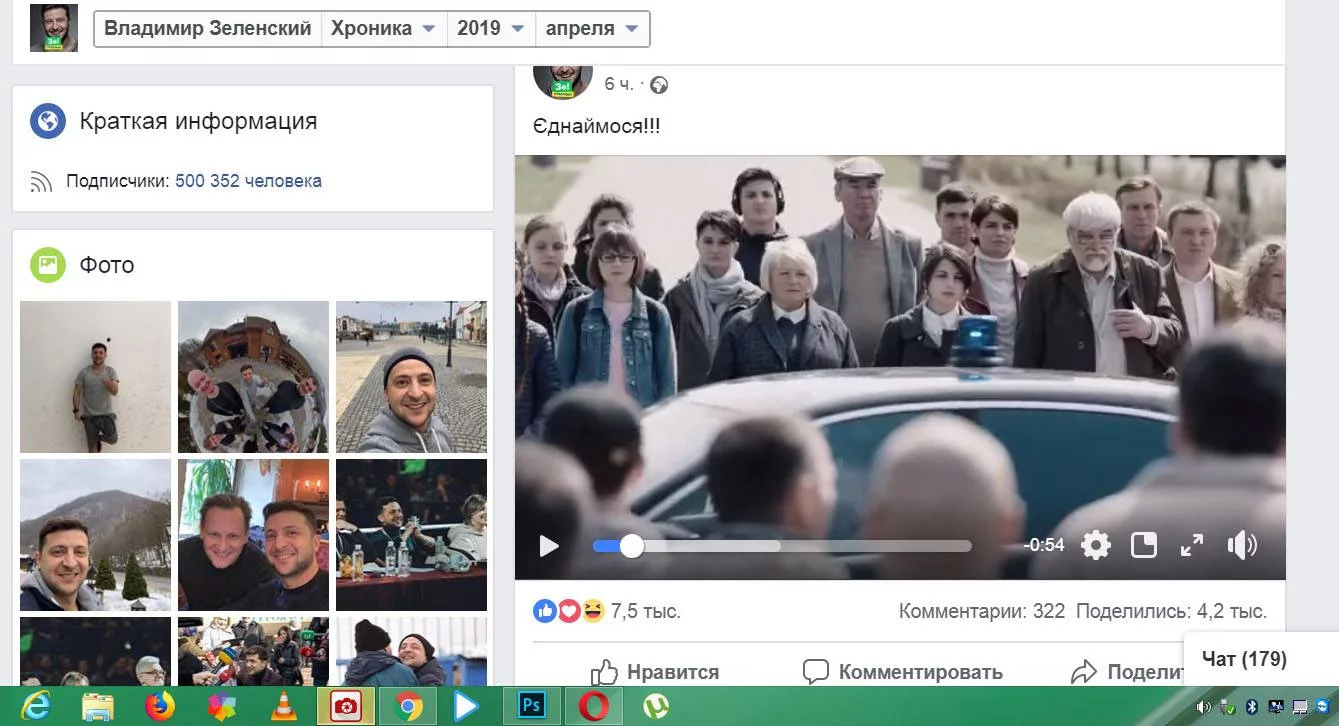This screenshot has height=726, width=1339.
Task: Click the Поделиться share button
Action: (x=1127, y=672)
